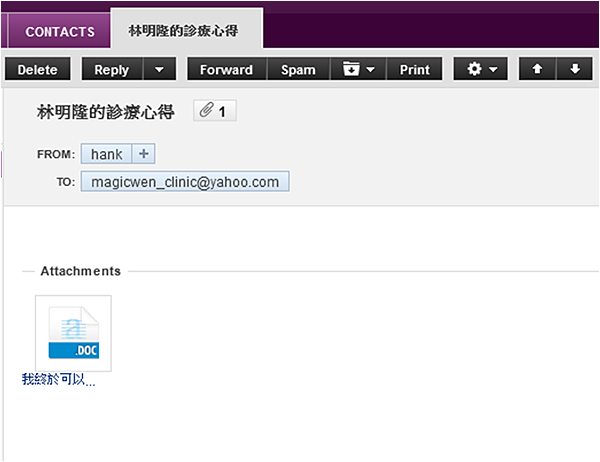Delete this email message
Viewport: 600px width, 462px height.
point(38,69)
